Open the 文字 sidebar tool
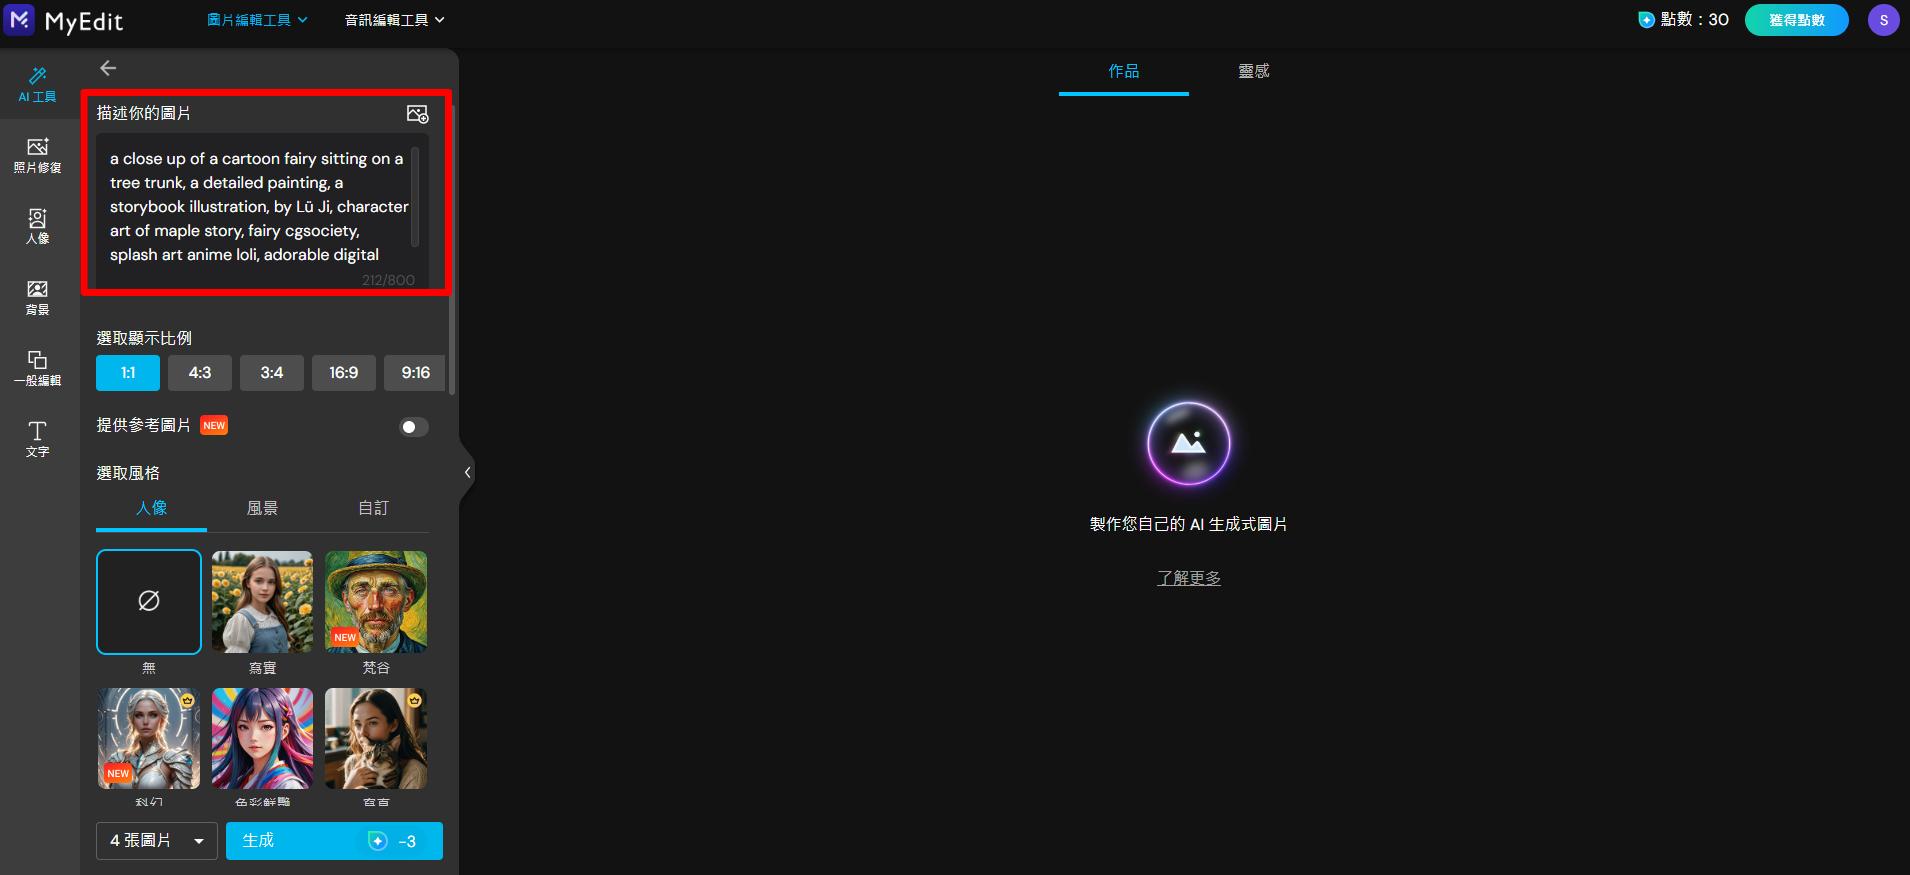 click(38, 439)
